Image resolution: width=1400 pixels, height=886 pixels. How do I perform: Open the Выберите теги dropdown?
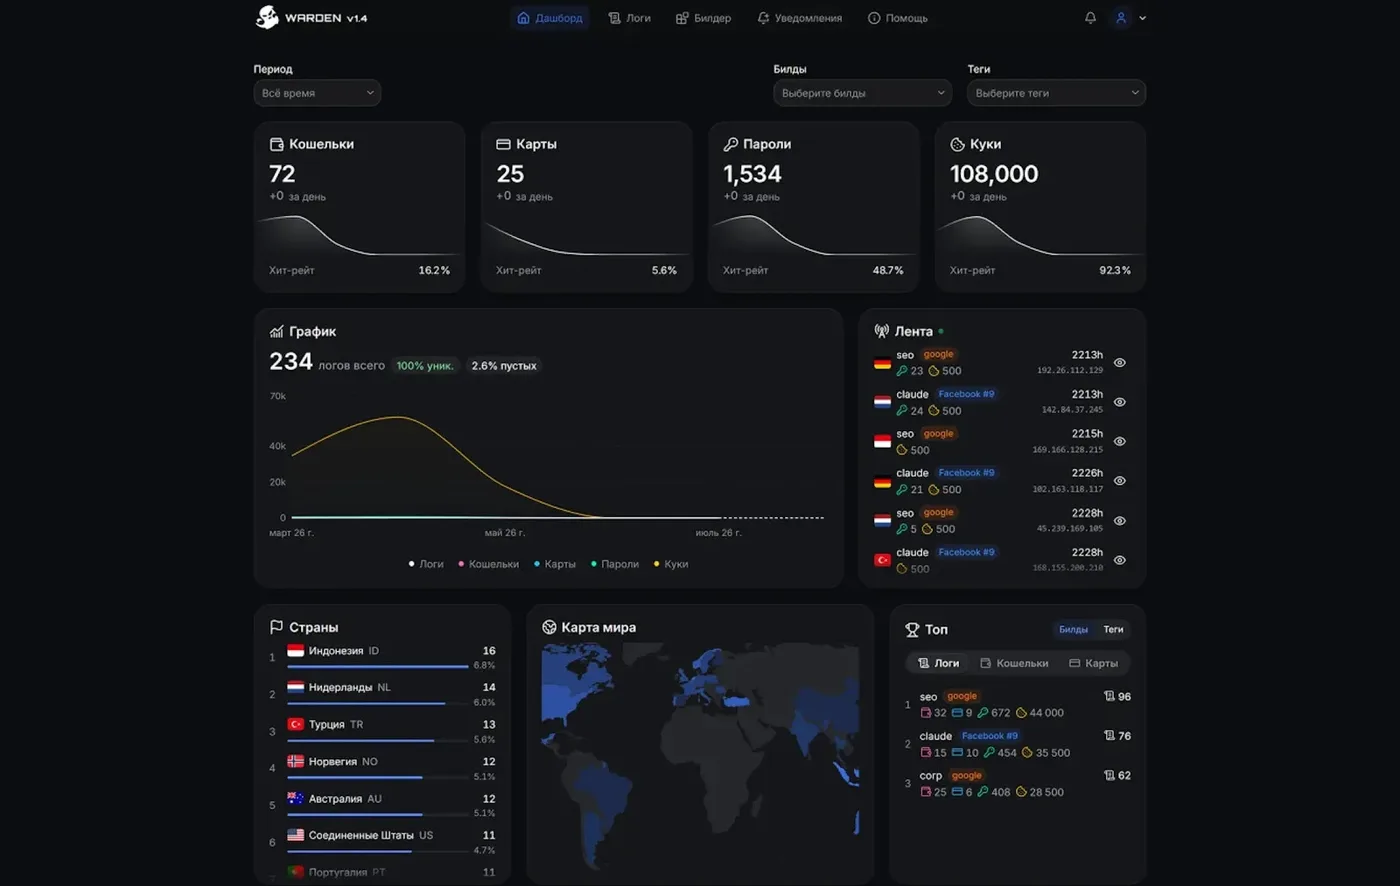[x=1056, y=93]
